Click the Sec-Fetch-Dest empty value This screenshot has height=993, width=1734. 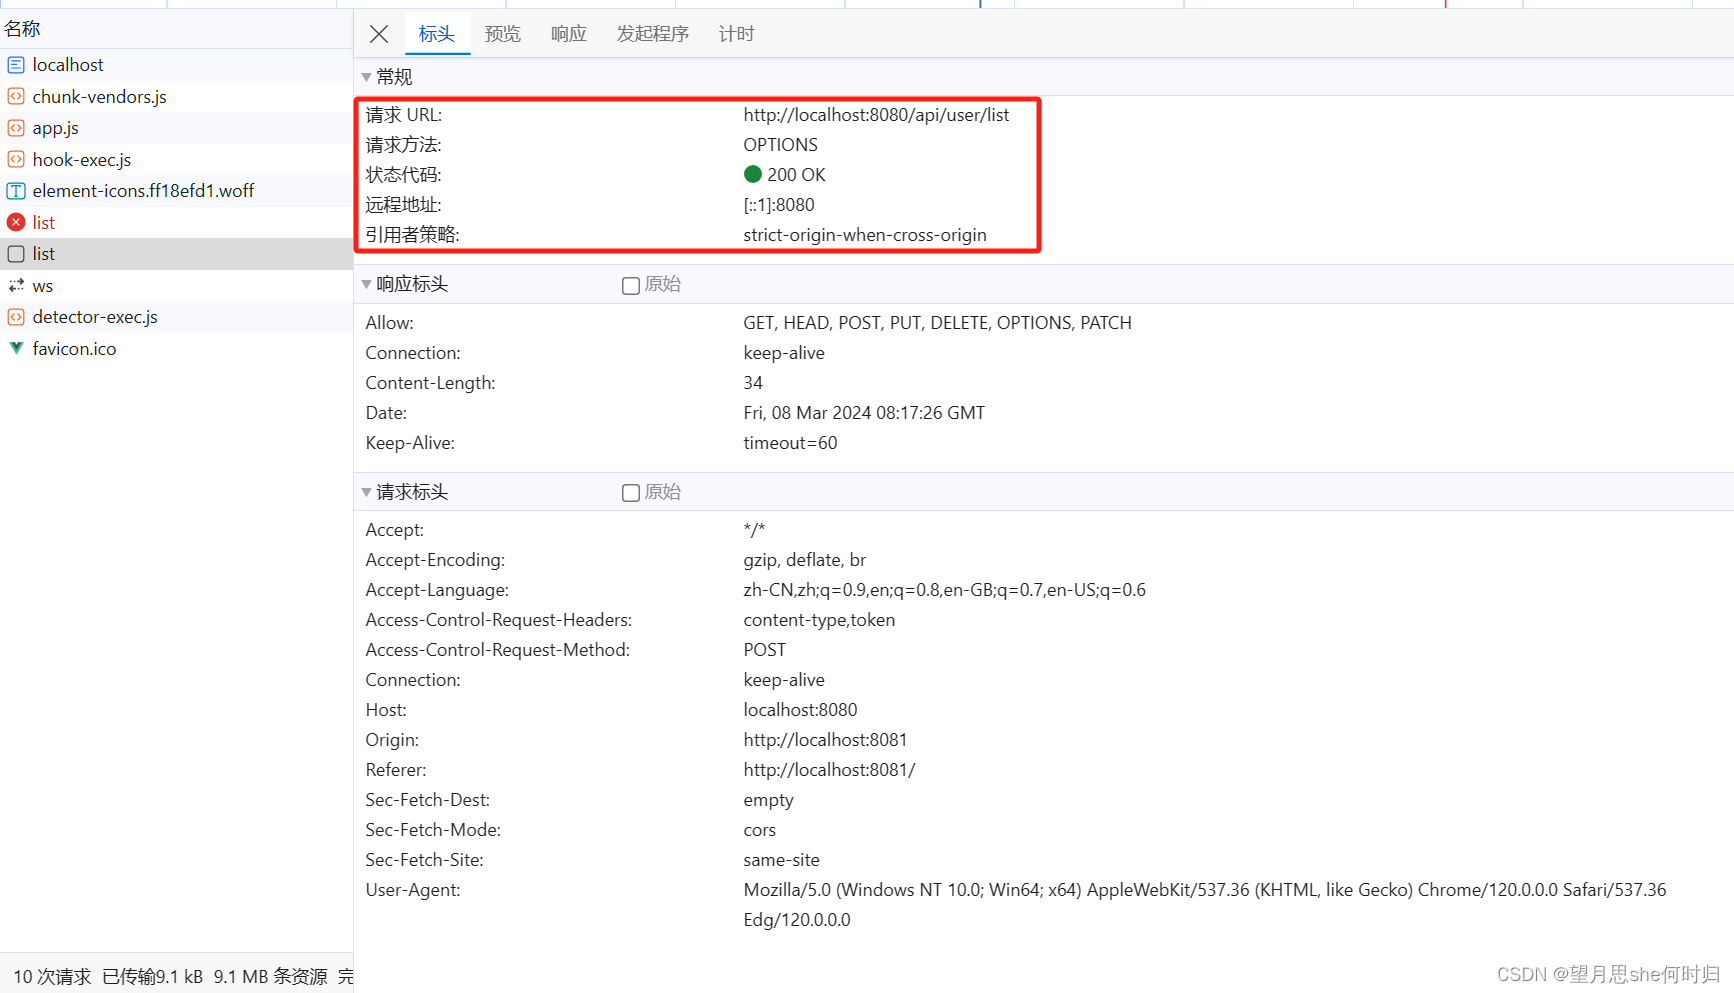[768, 800]
